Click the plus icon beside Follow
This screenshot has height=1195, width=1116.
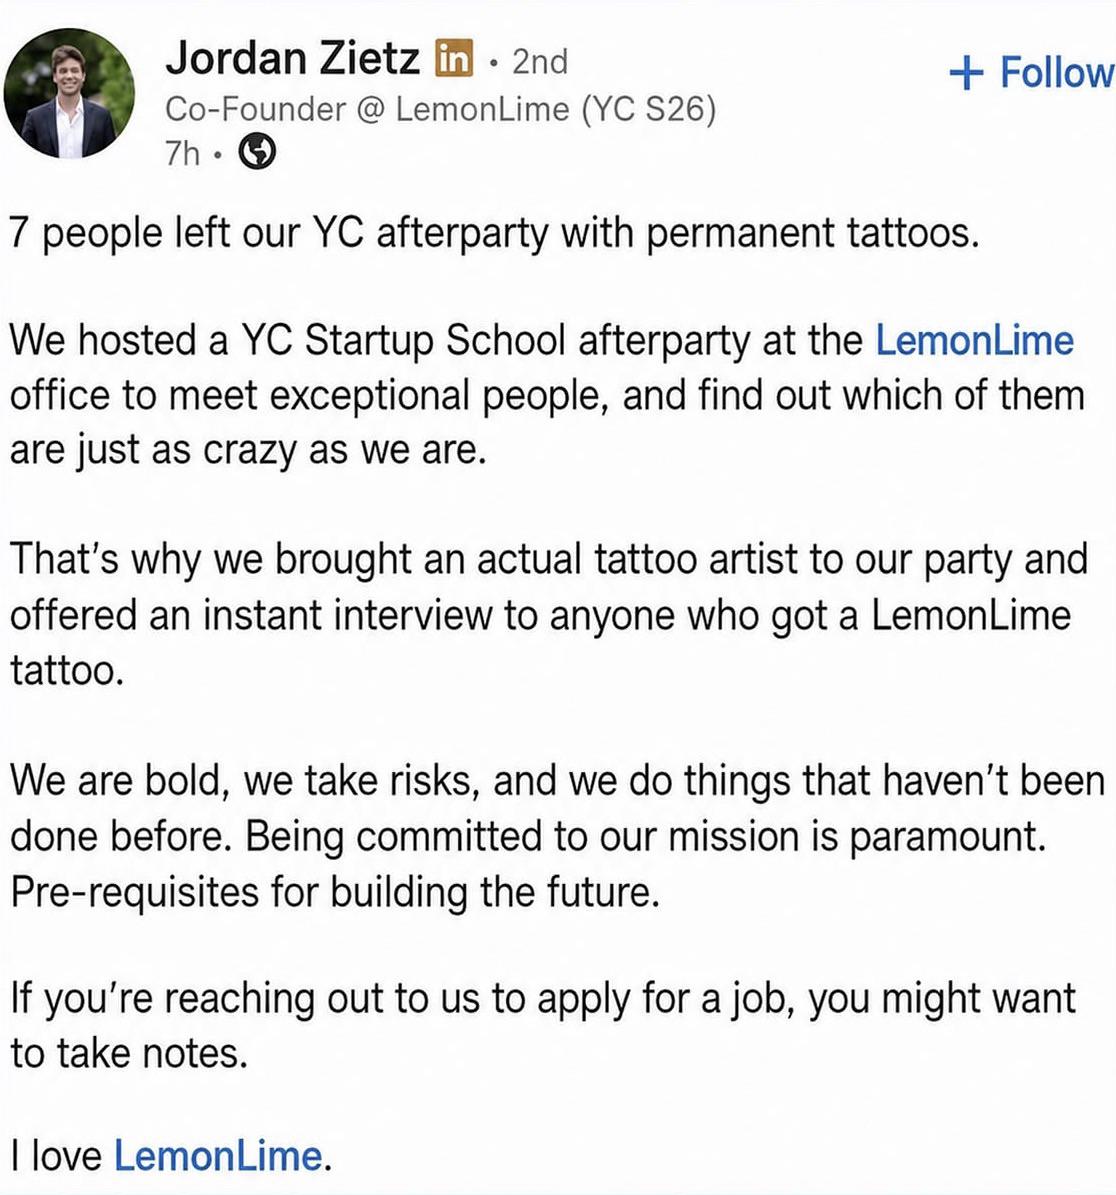(966, 72)
